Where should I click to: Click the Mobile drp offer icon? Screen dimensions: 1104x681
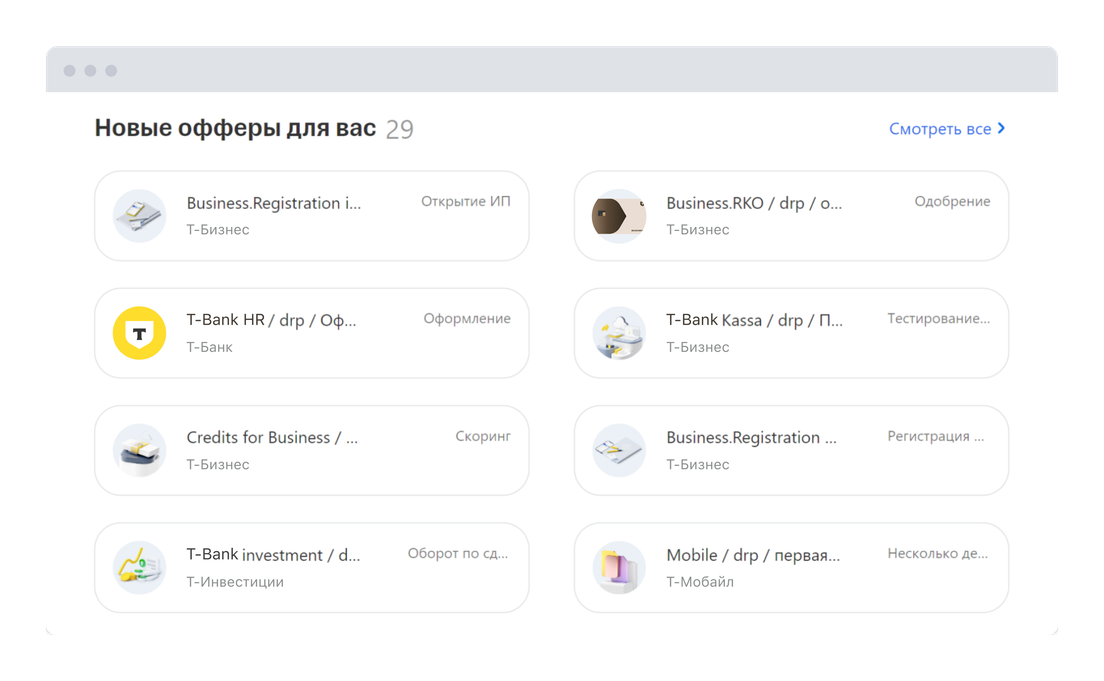(619, 568)
